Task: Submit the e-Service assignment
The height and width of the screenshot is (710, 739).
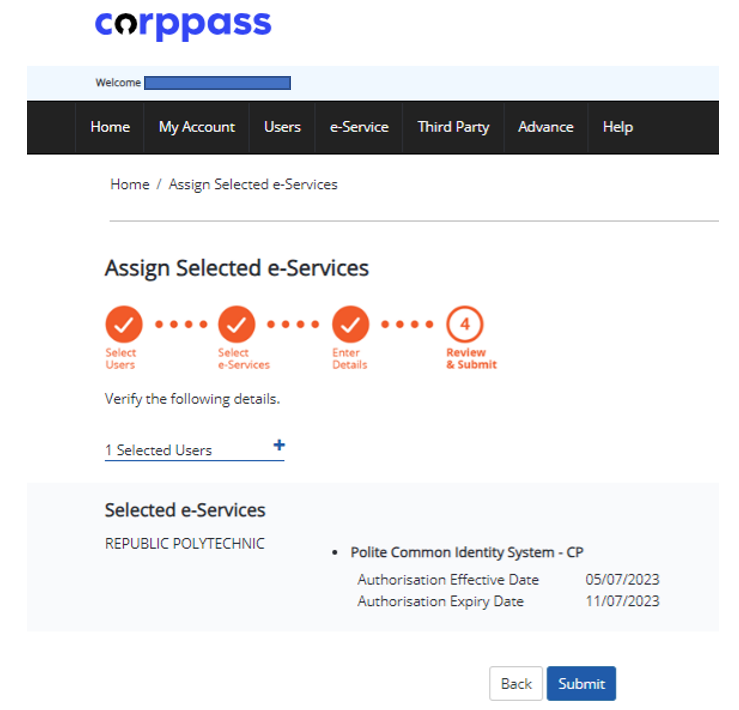Action: [x=581, y=684]
